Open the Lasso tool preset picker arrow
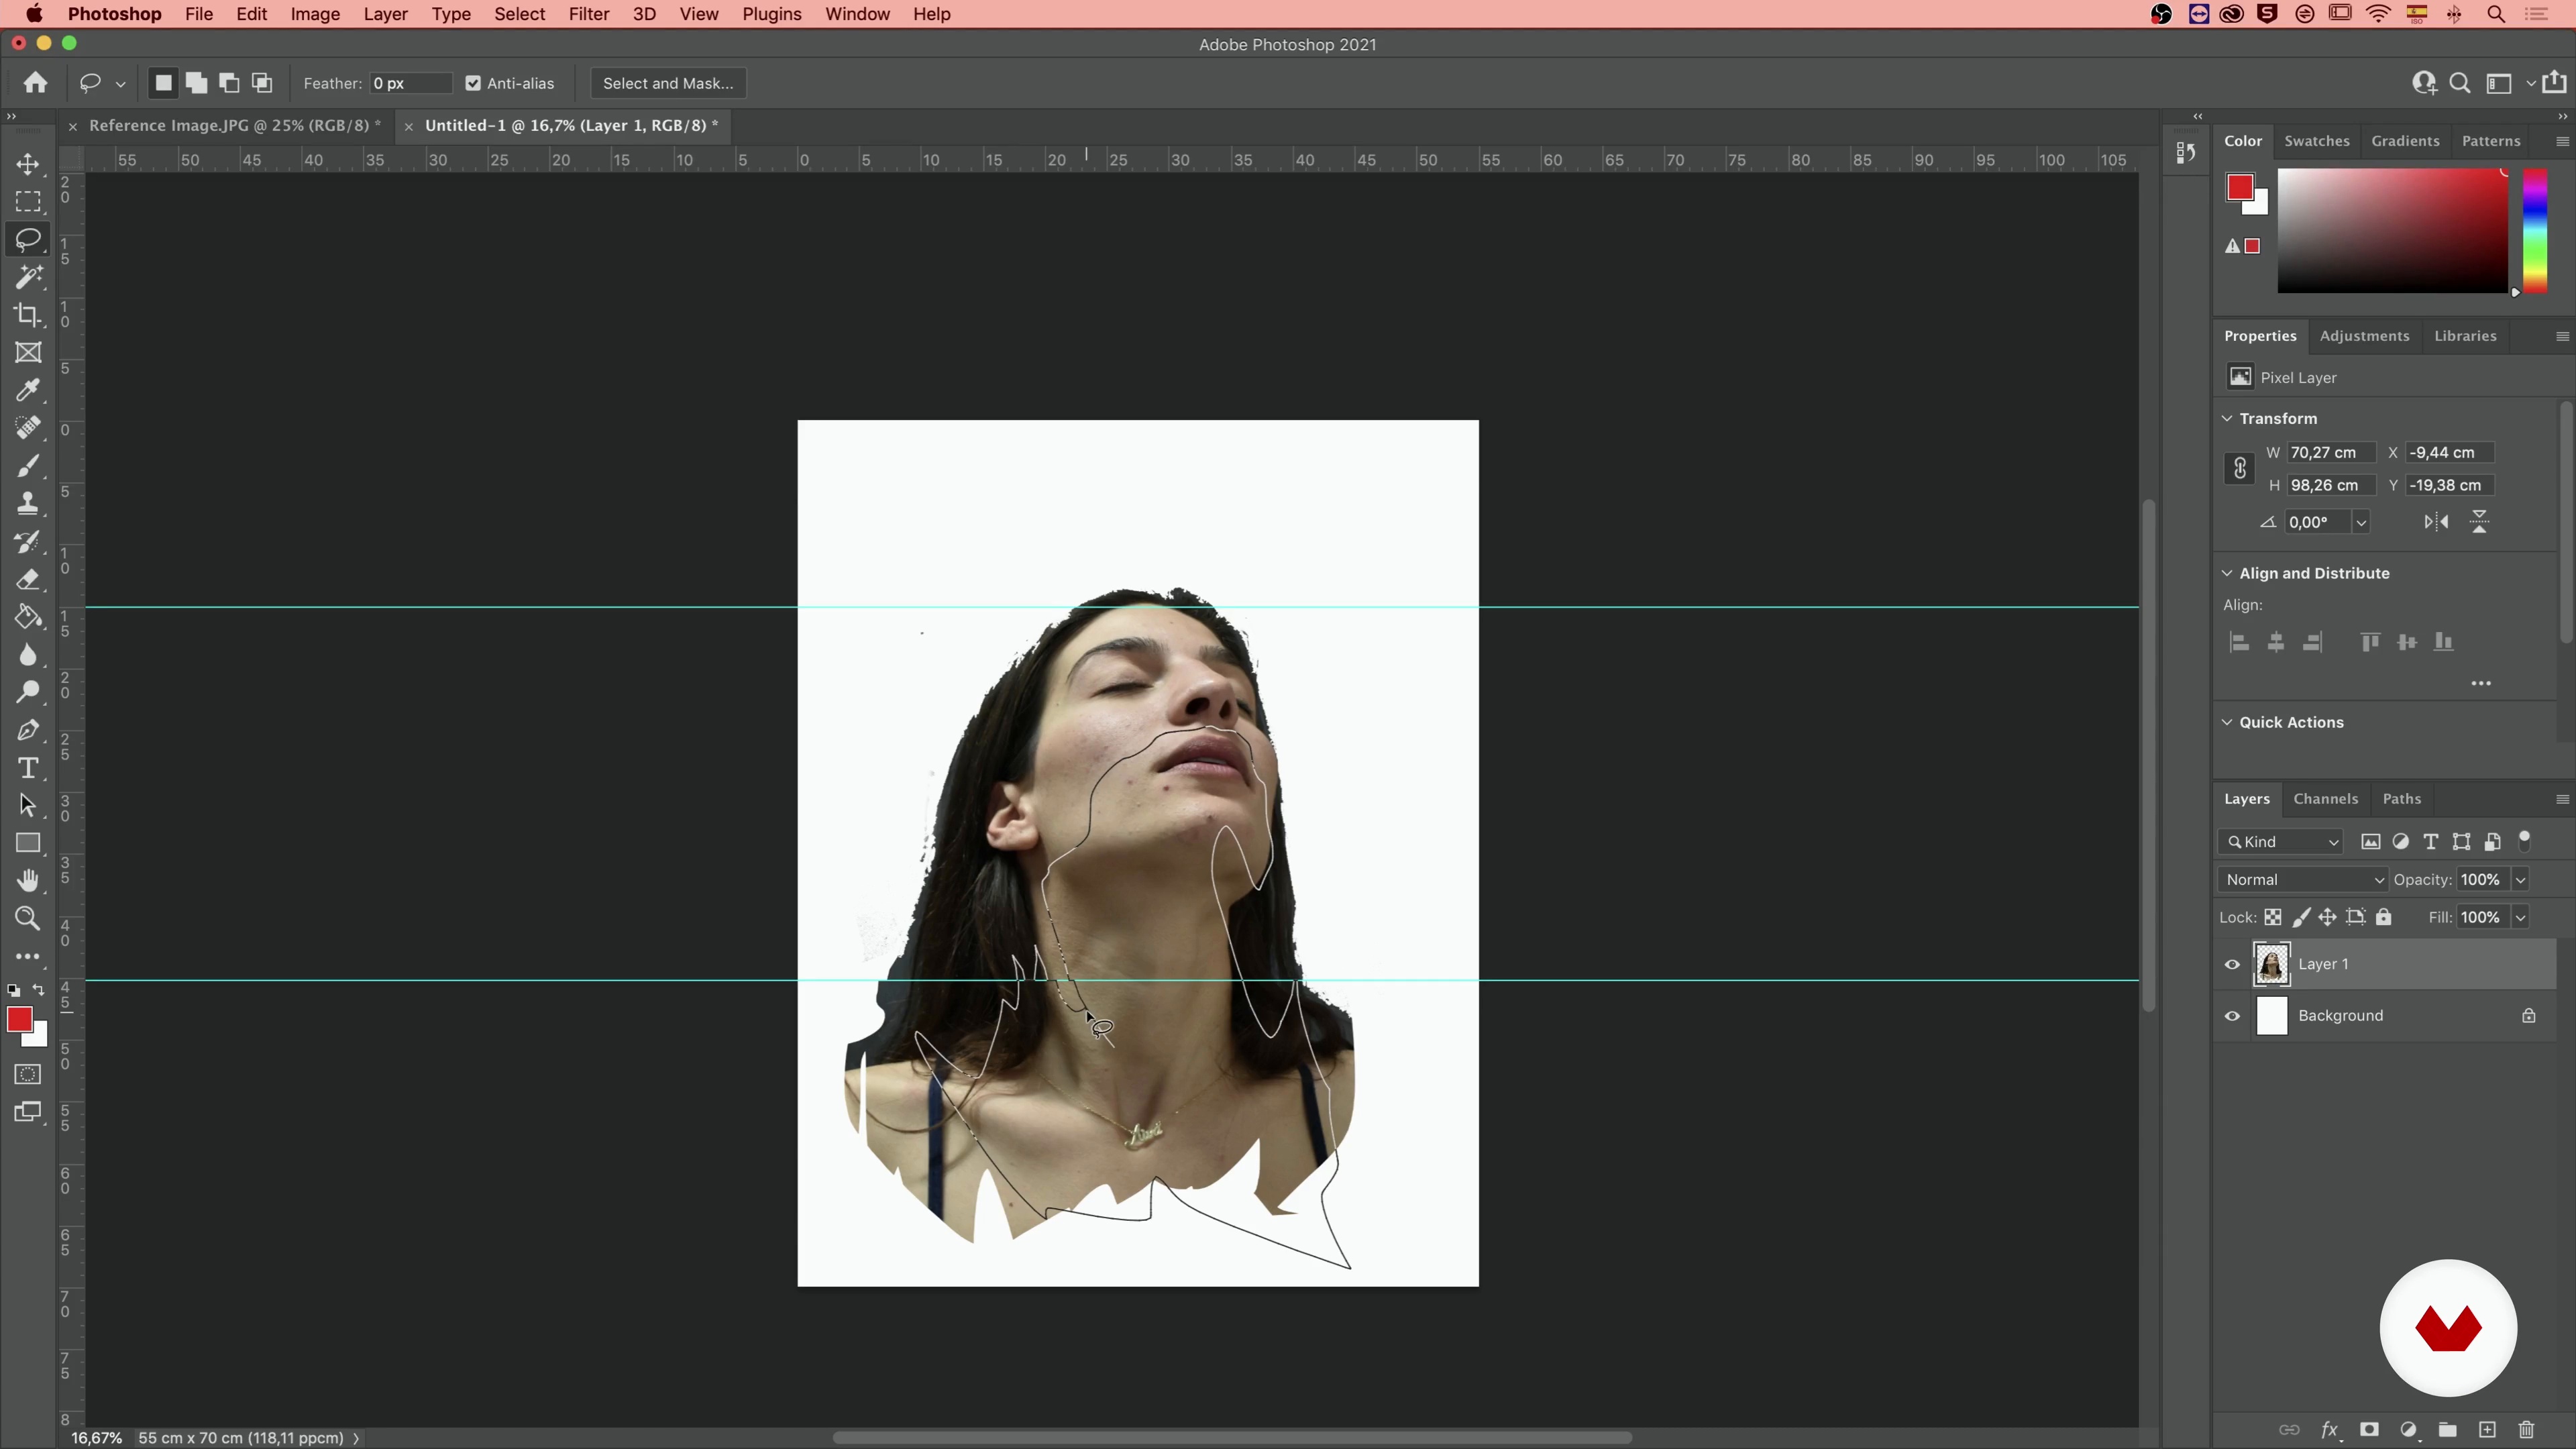The height and width of the screenshot is (1449, 2576). tap(121, 84)
